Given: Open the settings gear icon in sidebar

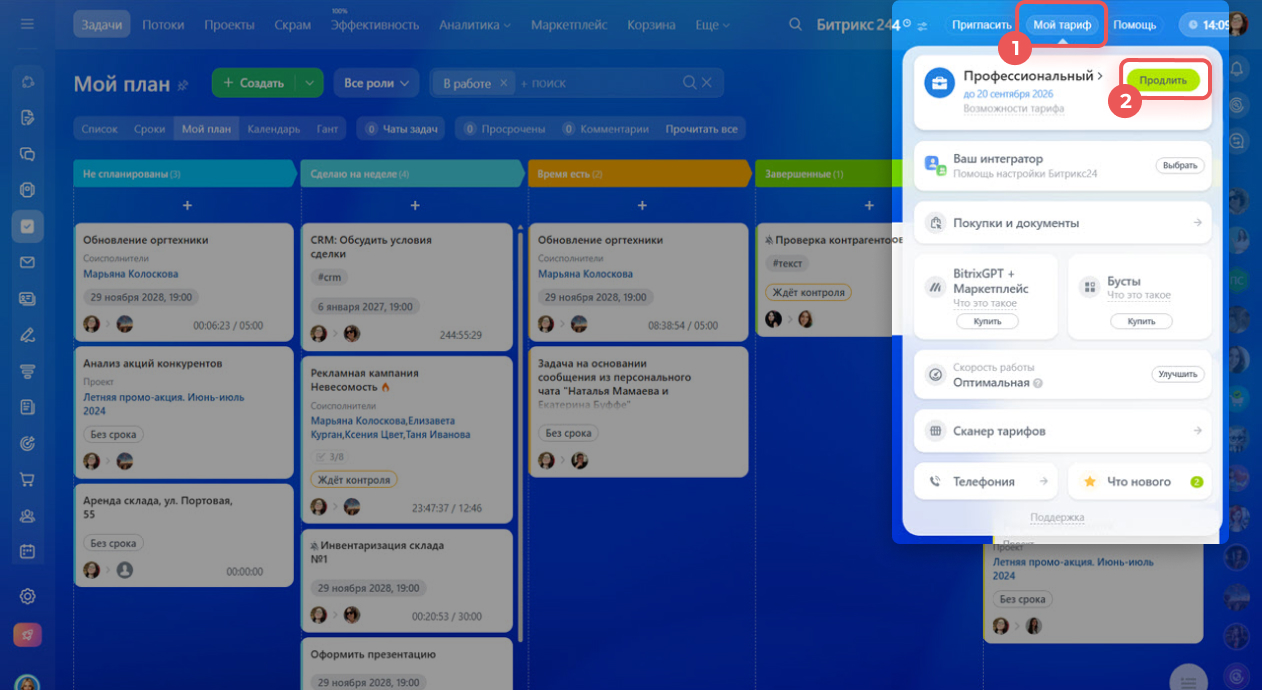Looking at the screenshot, I should 27,596.
